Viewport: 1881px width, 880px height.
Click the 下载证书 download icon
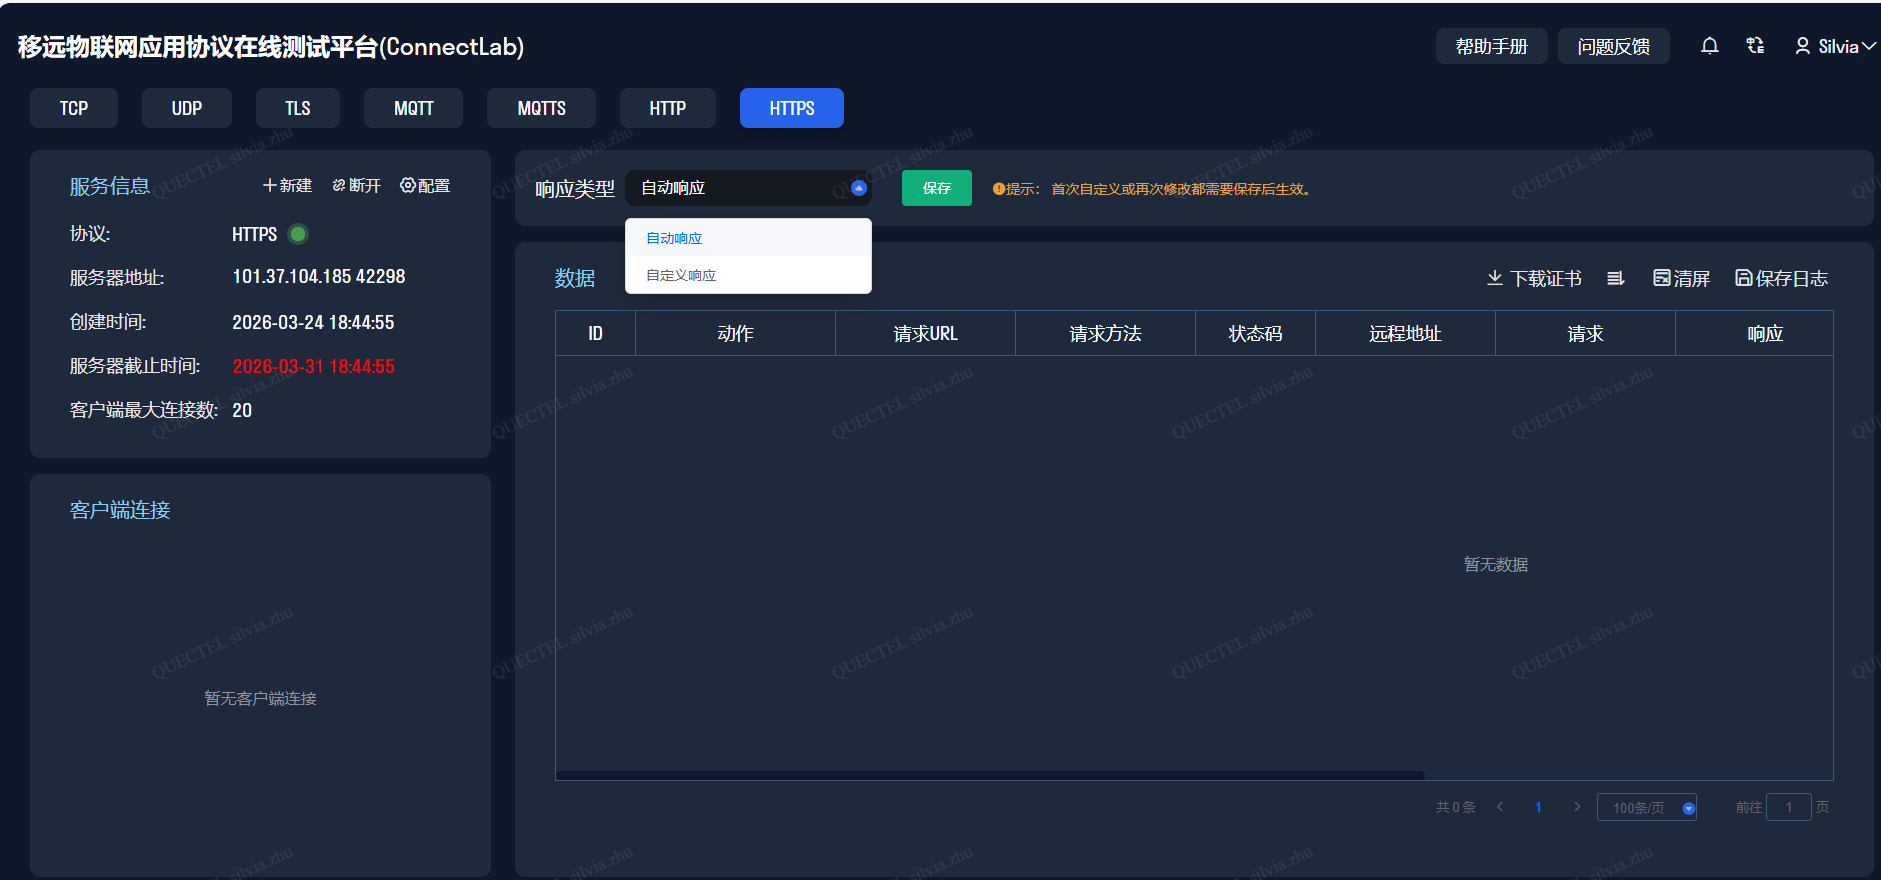(x=1495, y=278)
